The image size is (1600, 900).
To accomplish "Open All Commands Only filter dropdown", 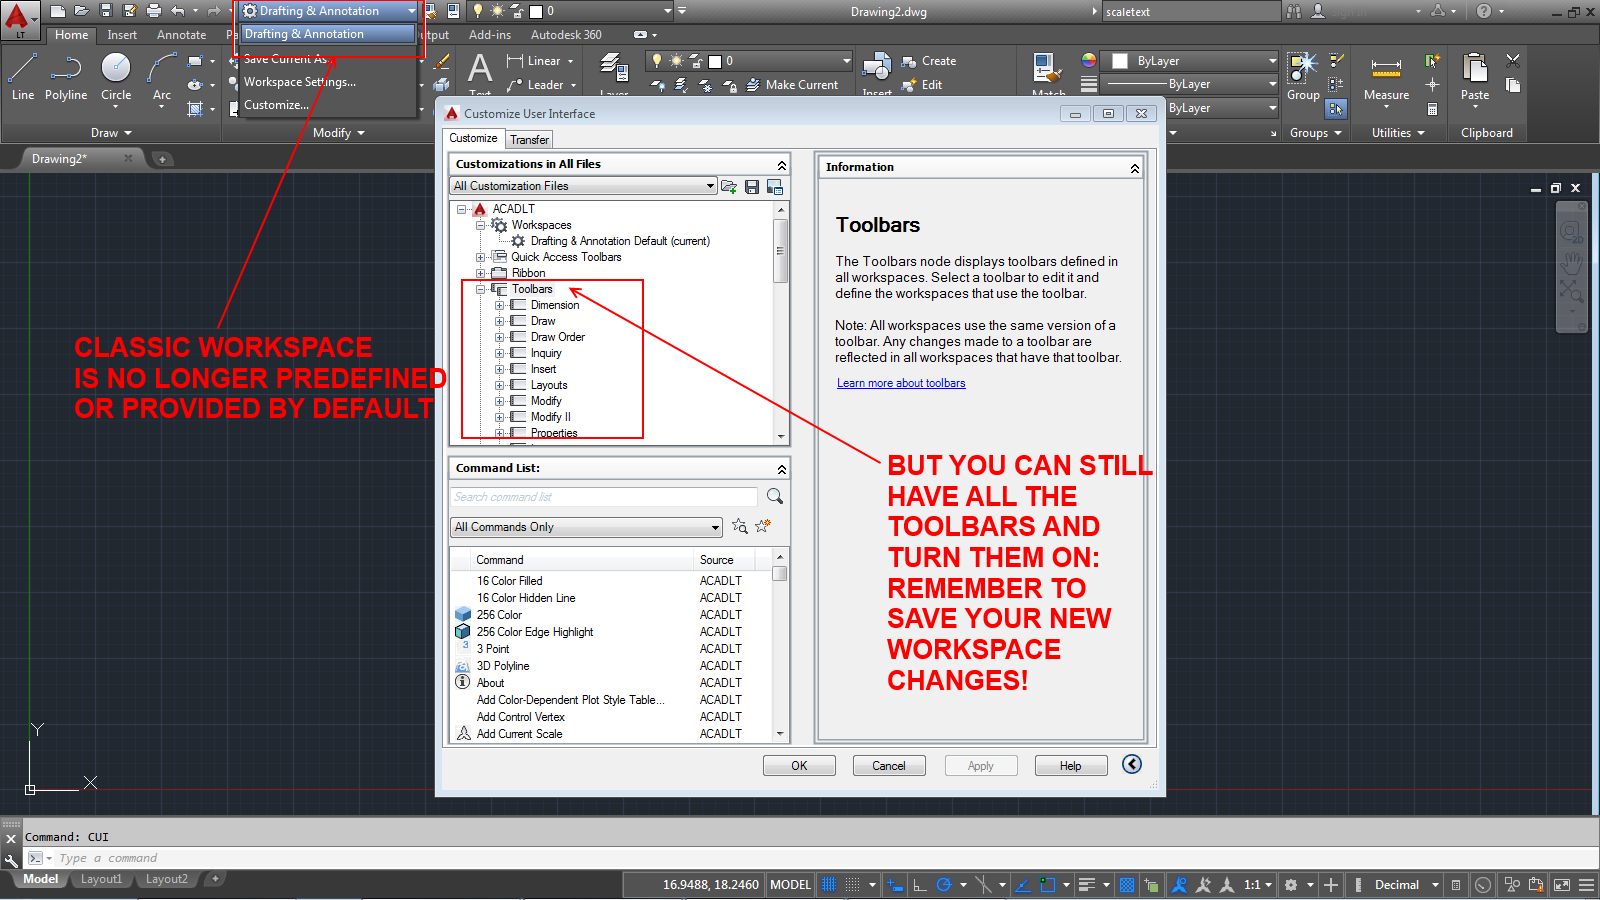I will click(x=587, y=527).
